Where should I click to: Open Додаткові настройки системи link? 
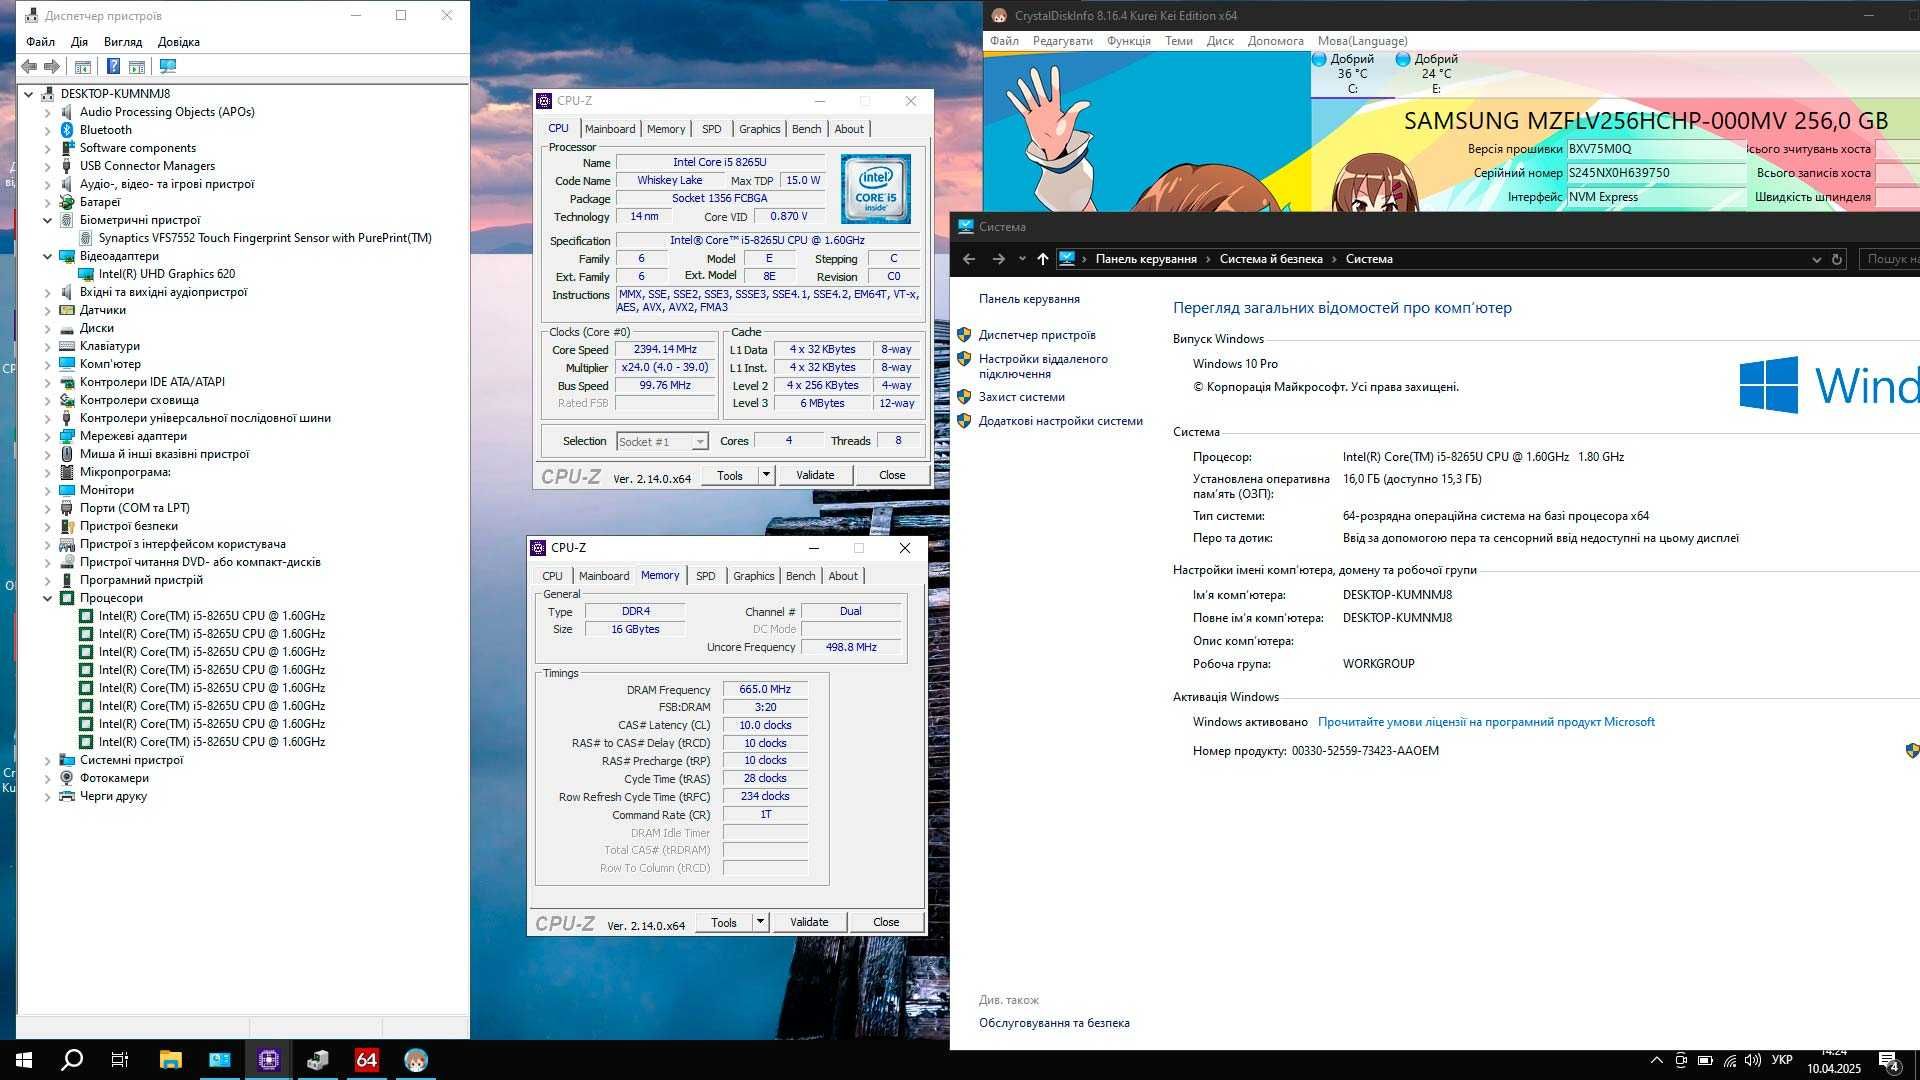[1060, 421]
